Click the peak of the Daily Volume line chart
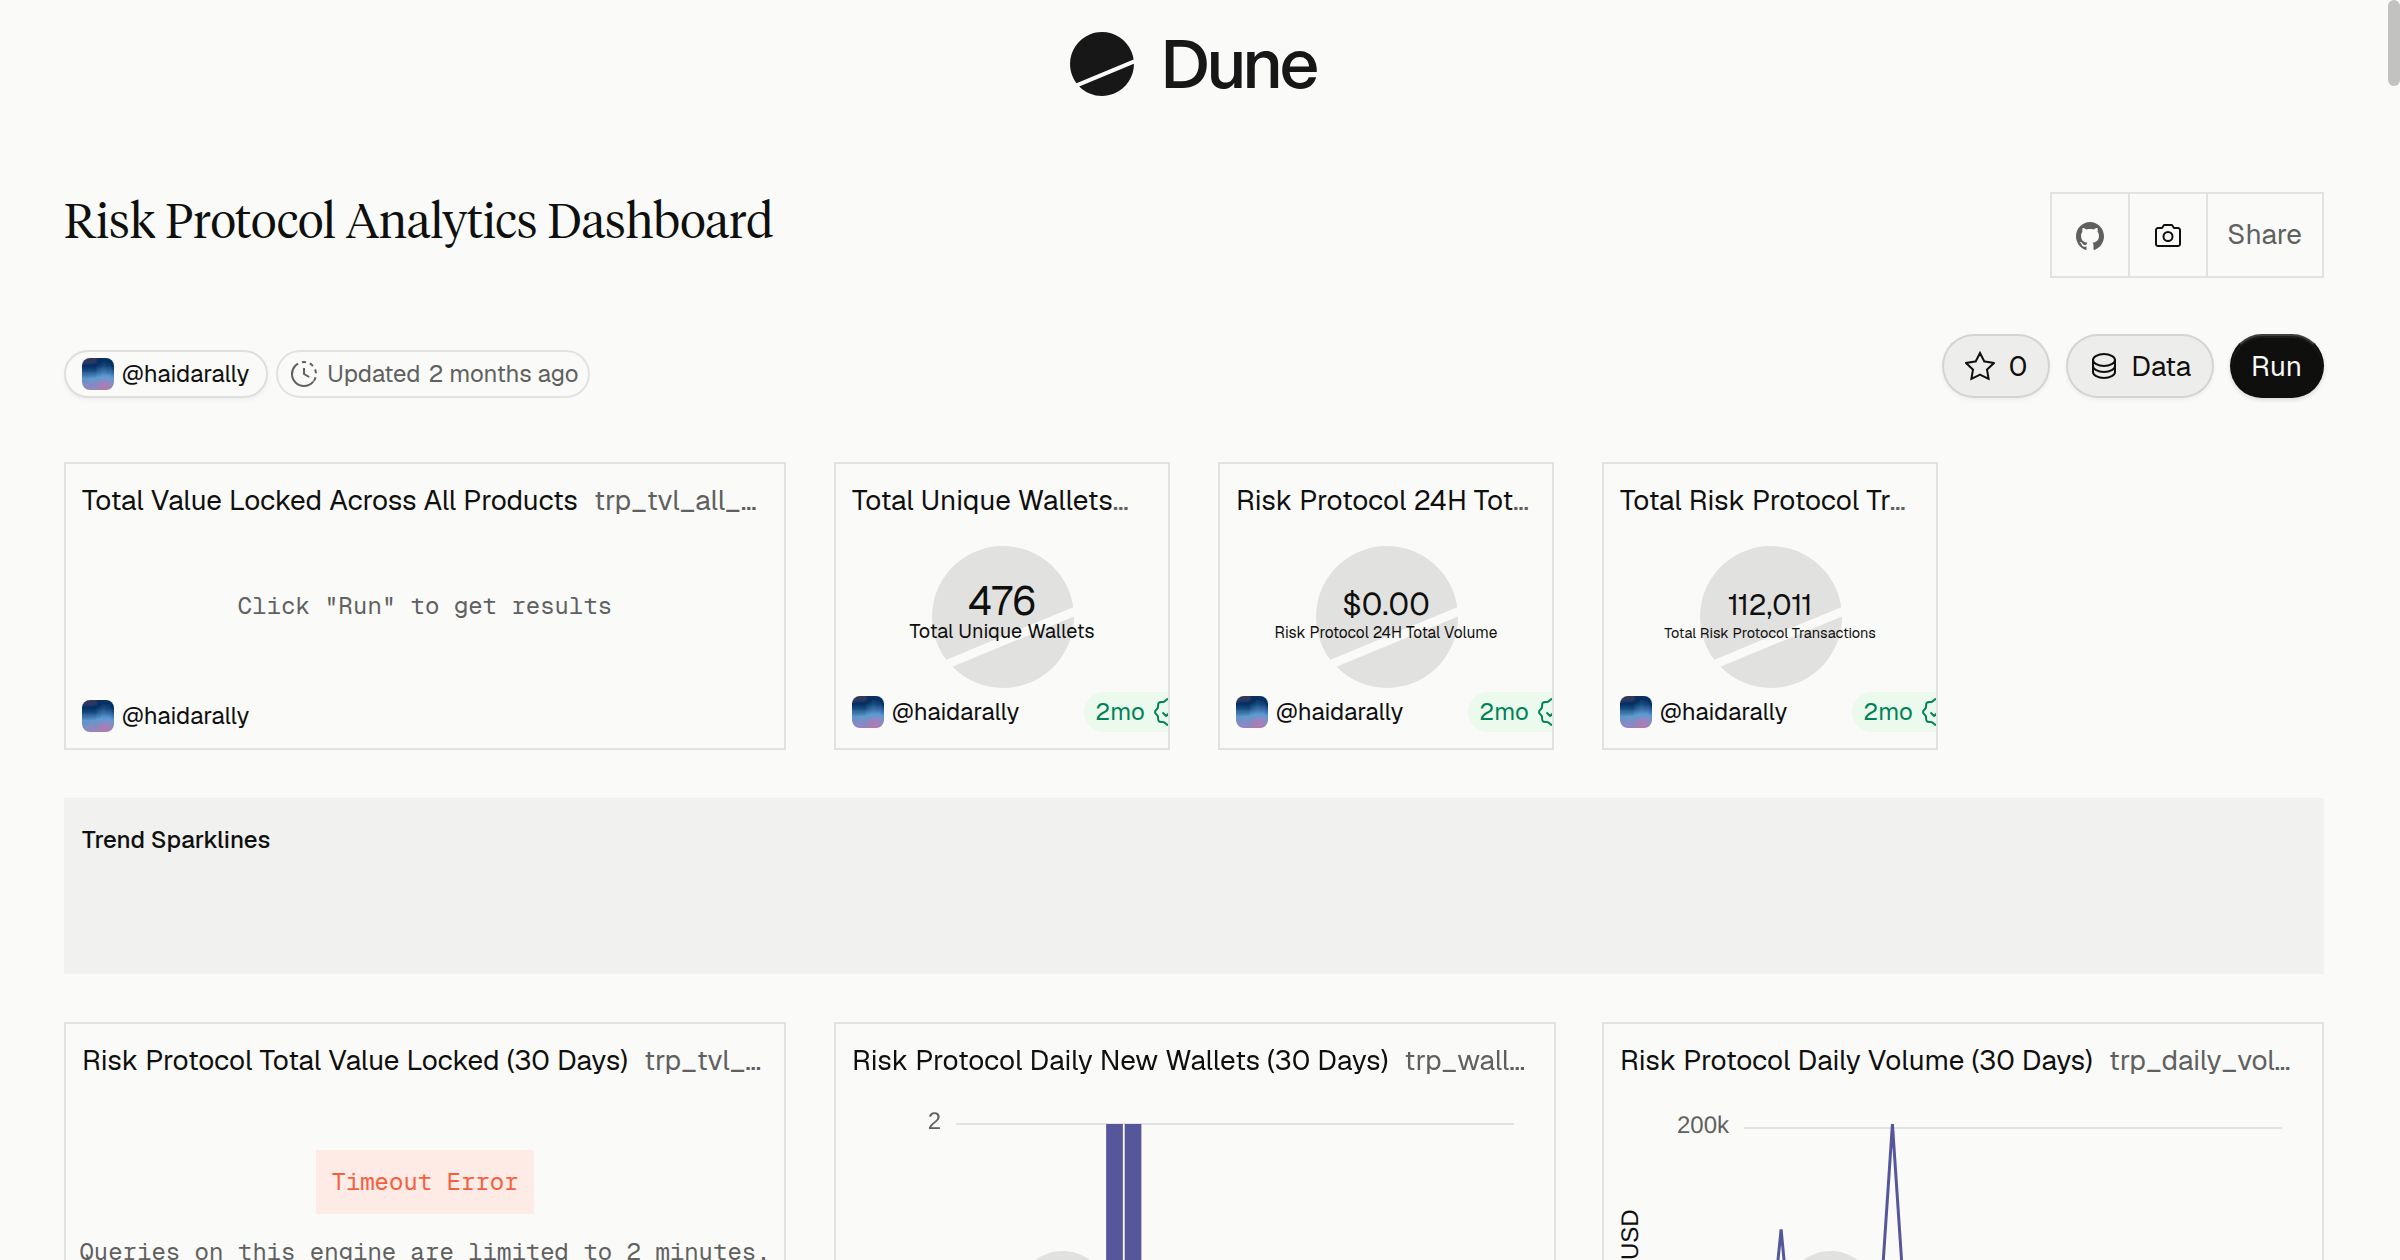2400x1260 pixels. tap(1892, 1128)
